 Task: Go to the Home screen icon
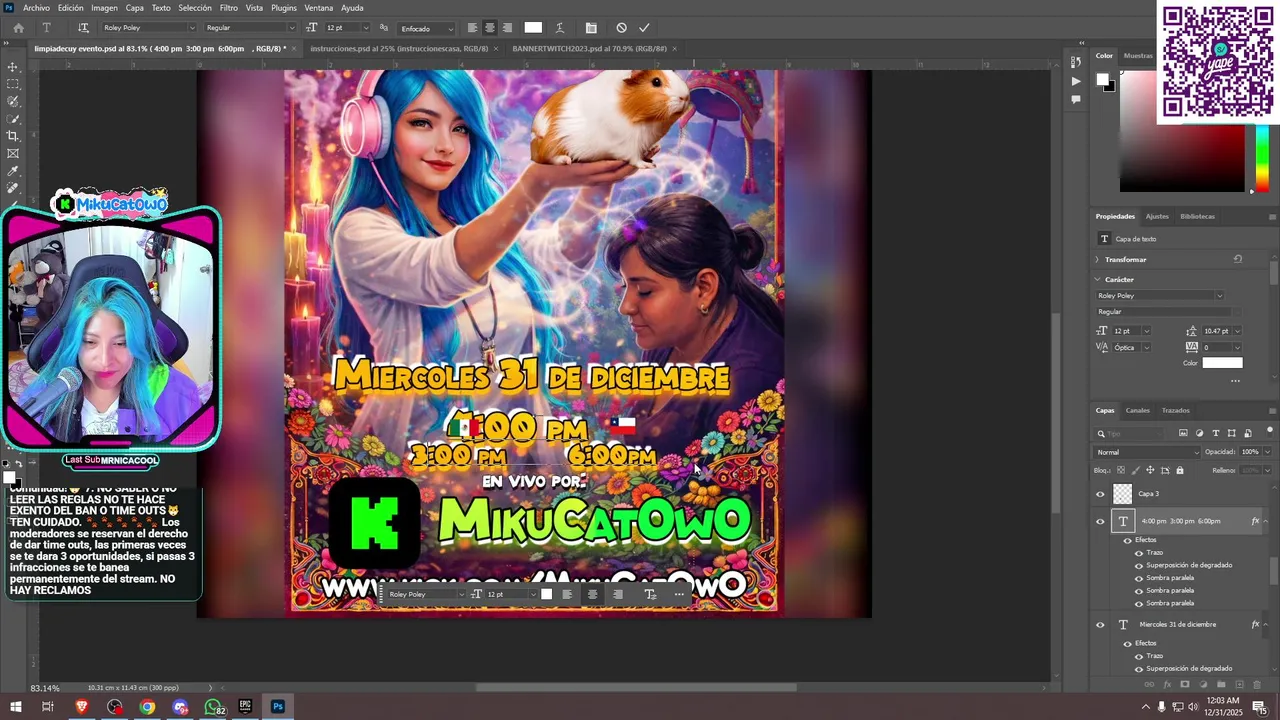tap(18, 28)
